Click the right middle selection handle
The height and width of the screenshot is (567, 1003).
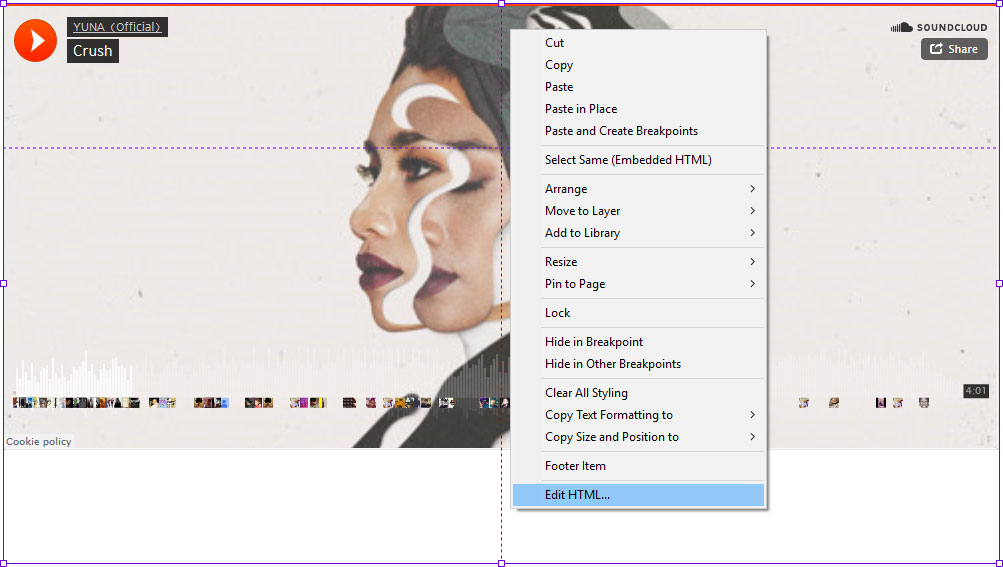coord(999,283)
